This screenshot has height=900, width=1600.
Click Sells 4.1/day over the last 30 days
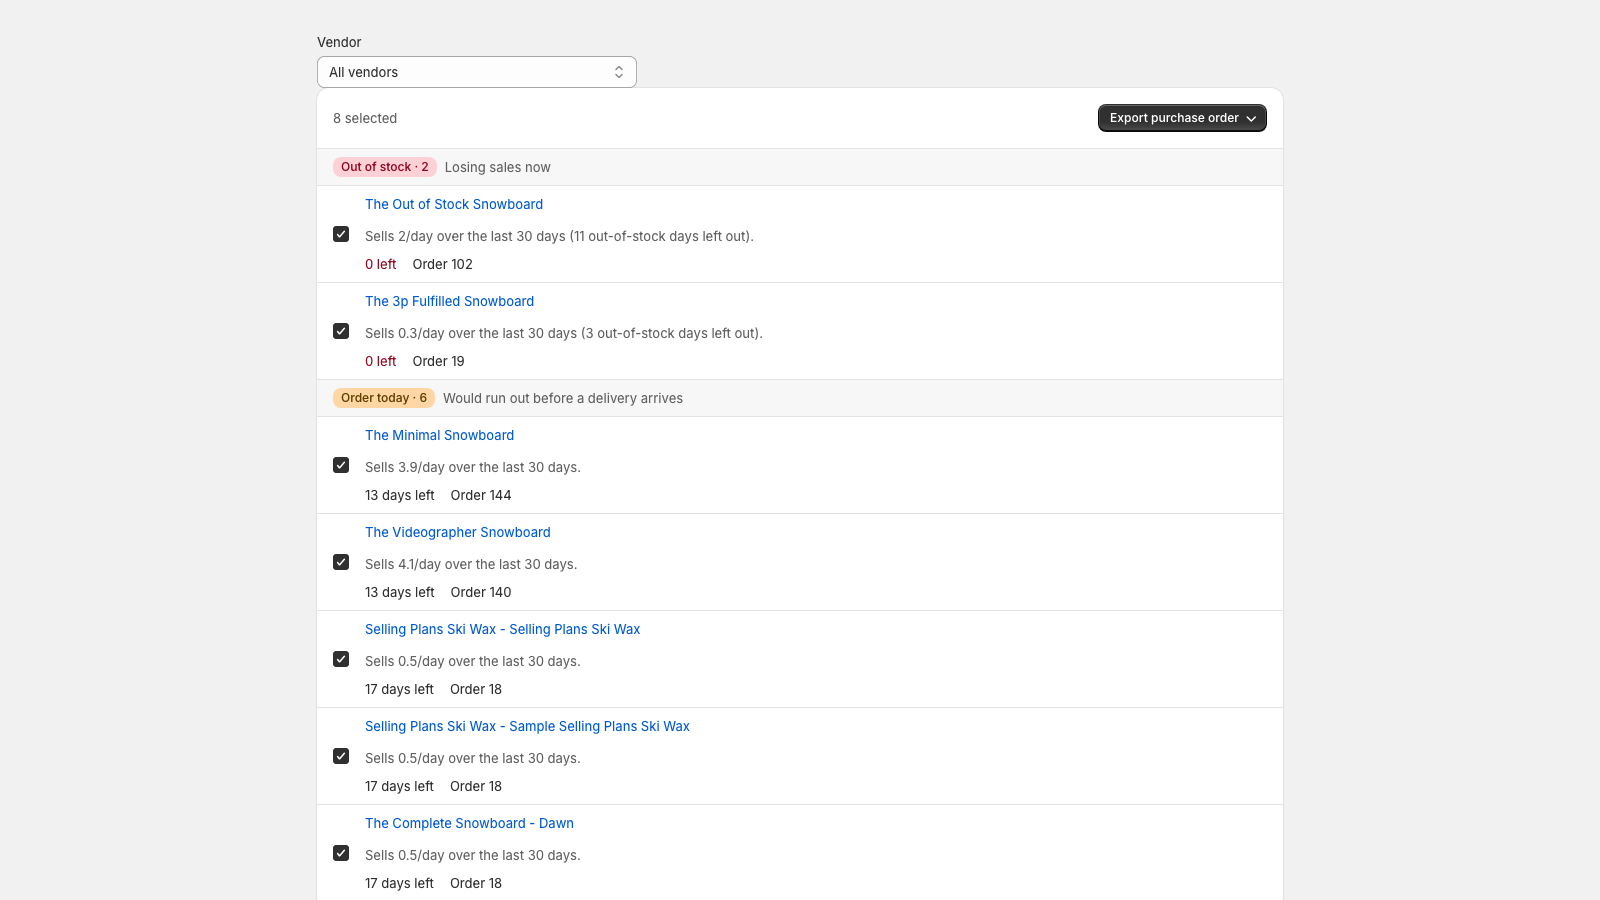(471, 564)
